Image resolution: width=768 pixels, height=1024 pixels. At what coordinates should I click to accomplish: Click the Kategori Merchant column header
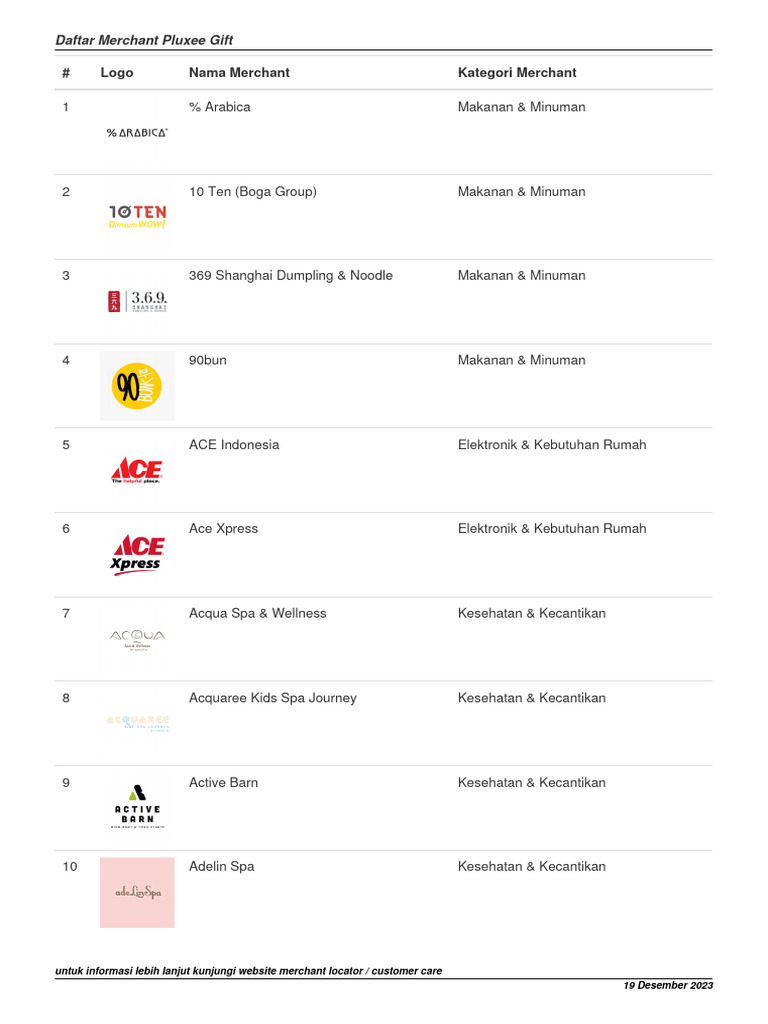pyautogui.click(x=517, y=73)
